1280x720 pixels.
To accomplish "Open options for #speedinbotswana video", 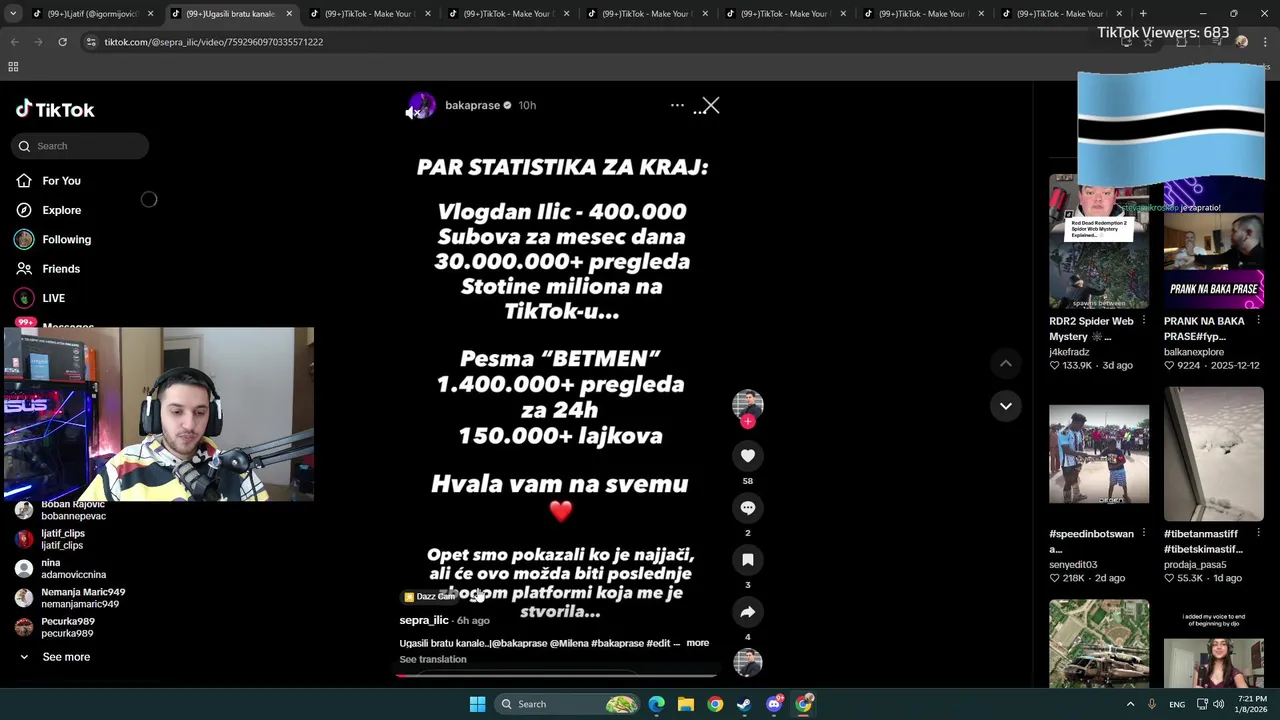I will [1143, 534].
